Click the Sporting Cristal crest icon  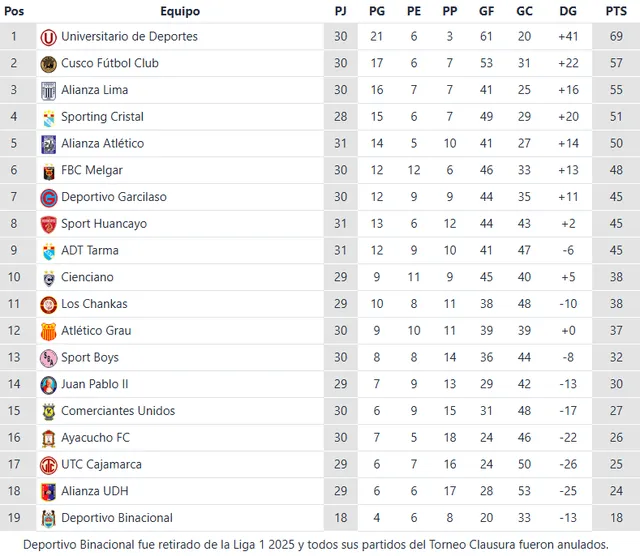coord(48,117)
